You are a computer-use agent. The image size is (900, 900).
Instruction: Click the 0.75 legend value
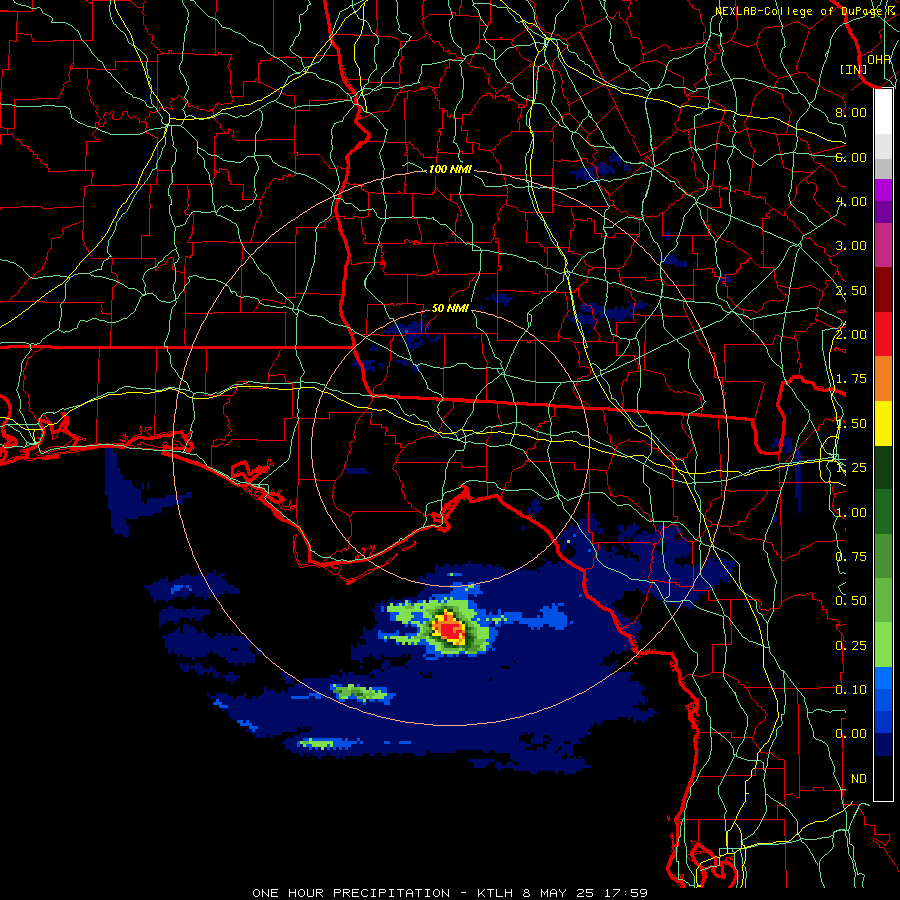click(x=851, y=557)
